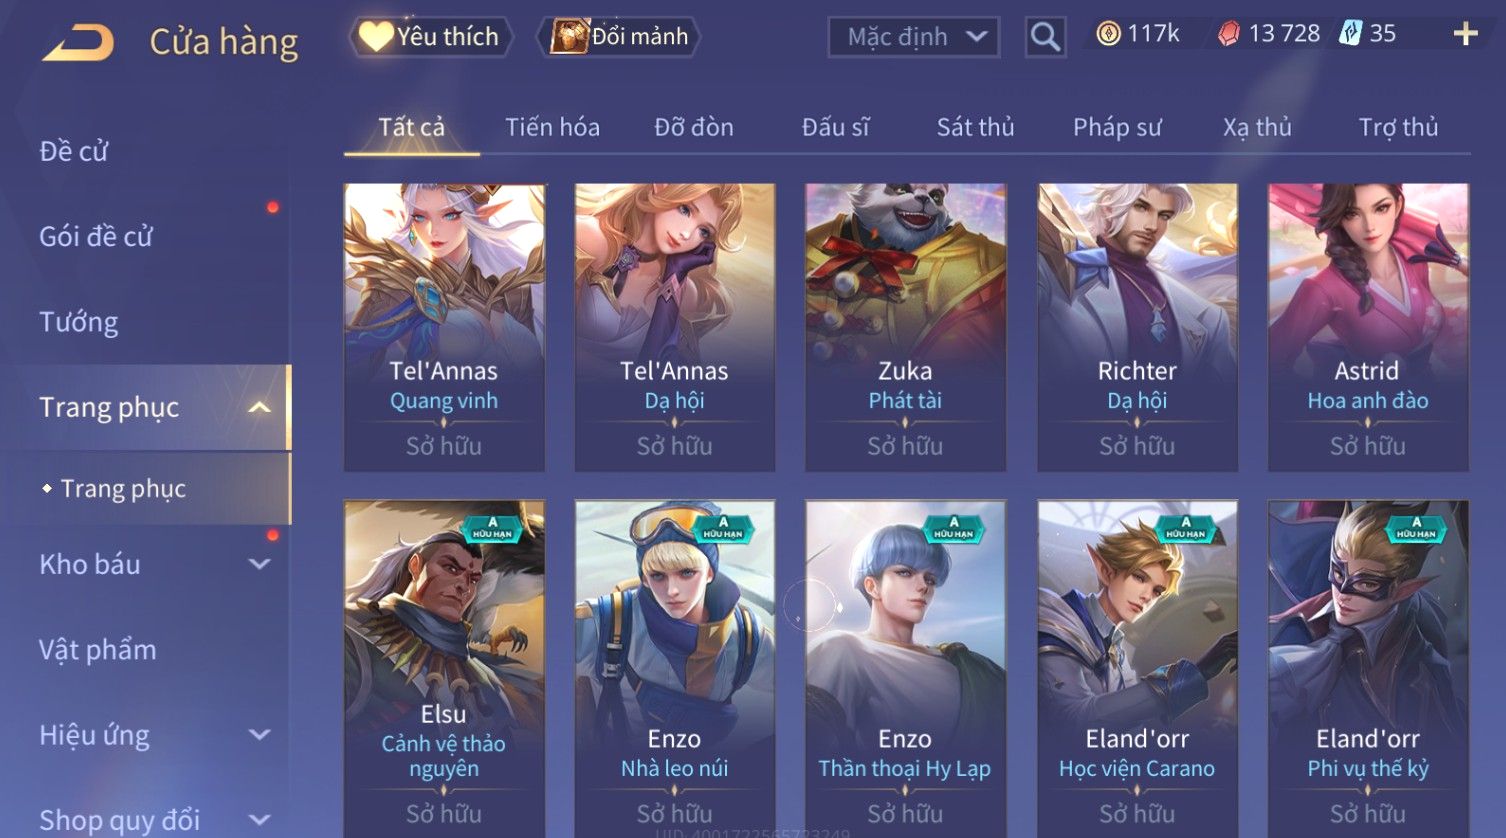This screenshot has width=1506, height=838.
Task: Open the Mặc định sort dropdown
Action: click(913, 37)
